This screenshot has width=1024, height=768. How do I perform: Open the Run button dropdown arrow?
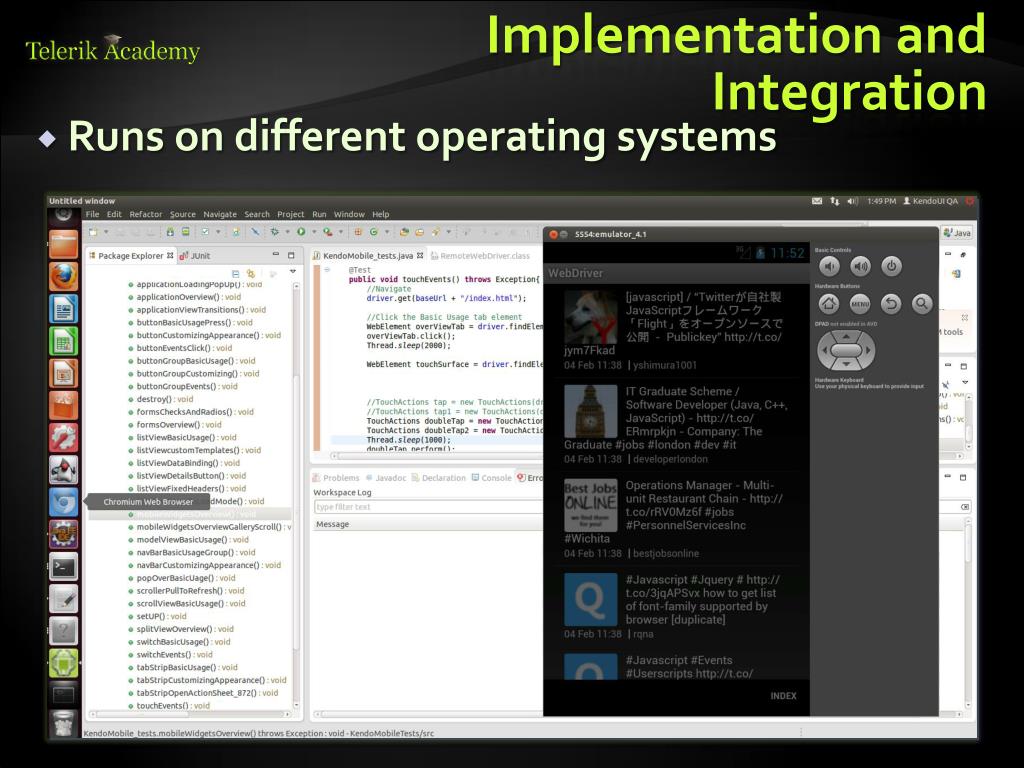(x=313, y=232)
